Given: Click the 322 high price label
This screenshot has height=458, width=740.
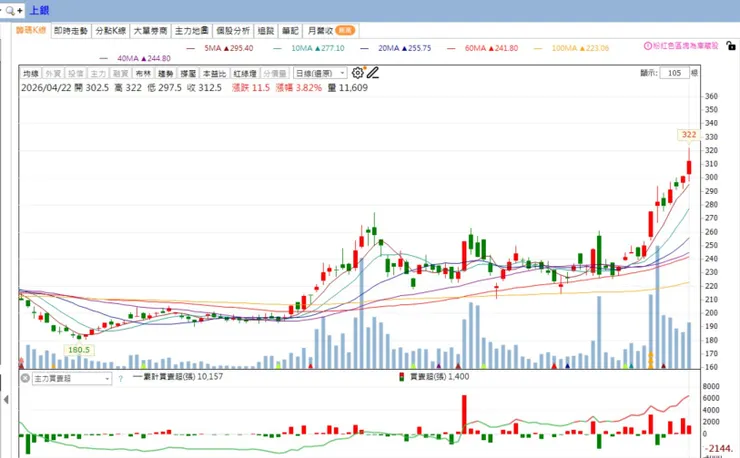Looking at the screenshot, I should pyautogui.click(x=689, y=135).
